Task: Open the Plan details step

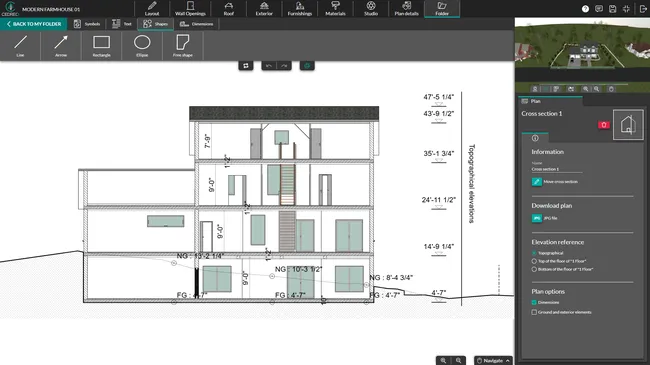Action: pyautogui.click(x=407, y=9)
